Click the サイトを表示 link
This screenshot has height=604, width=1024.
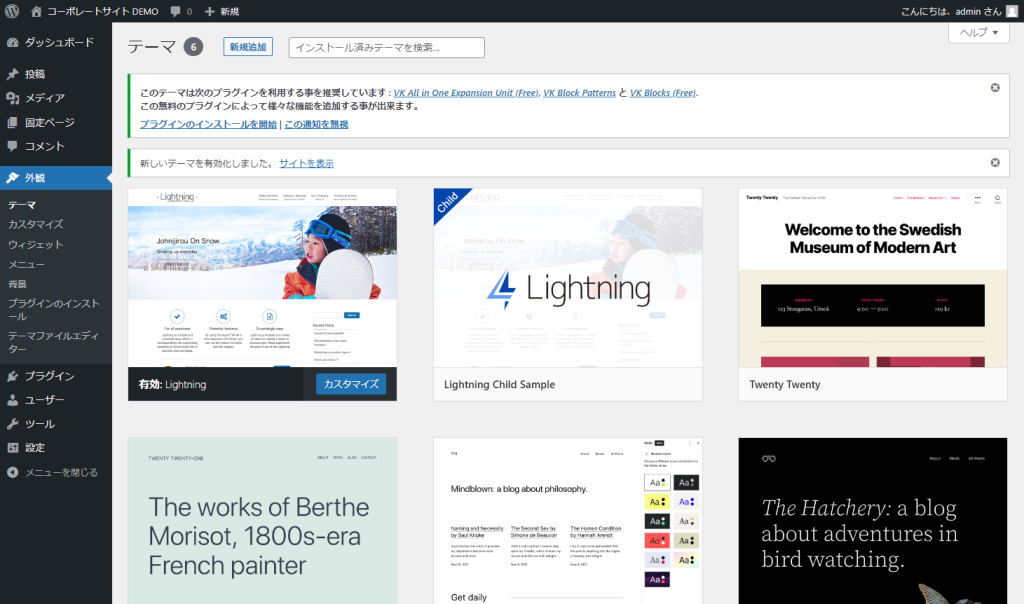[x=306, y=163]
